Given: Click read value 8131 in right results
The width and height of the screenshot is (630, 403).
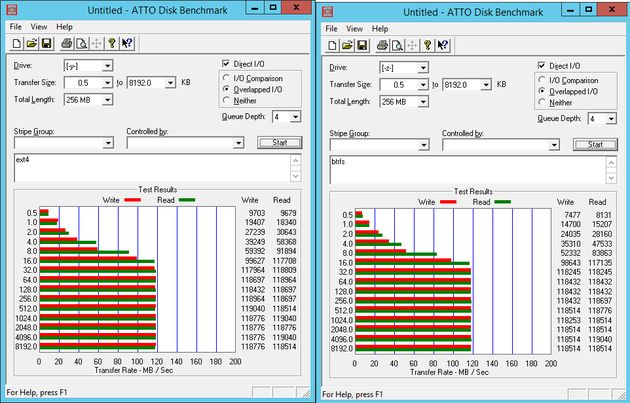Looking at the screenshot, I should [x=603, y=215].
